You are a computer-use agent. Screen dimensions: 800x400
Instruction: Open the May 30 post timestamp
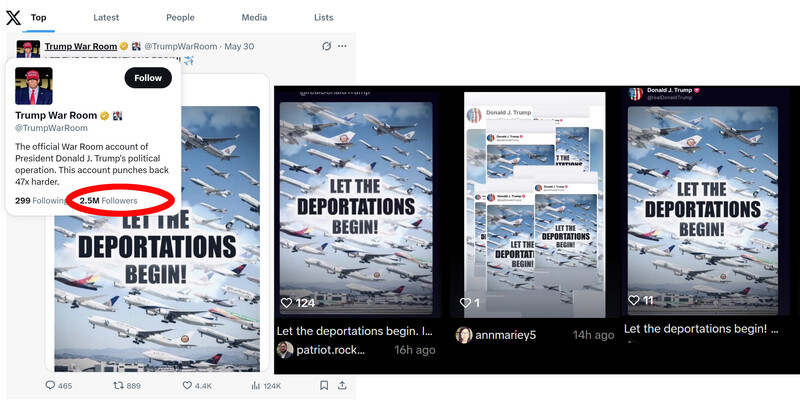click(x=239, y=46)
